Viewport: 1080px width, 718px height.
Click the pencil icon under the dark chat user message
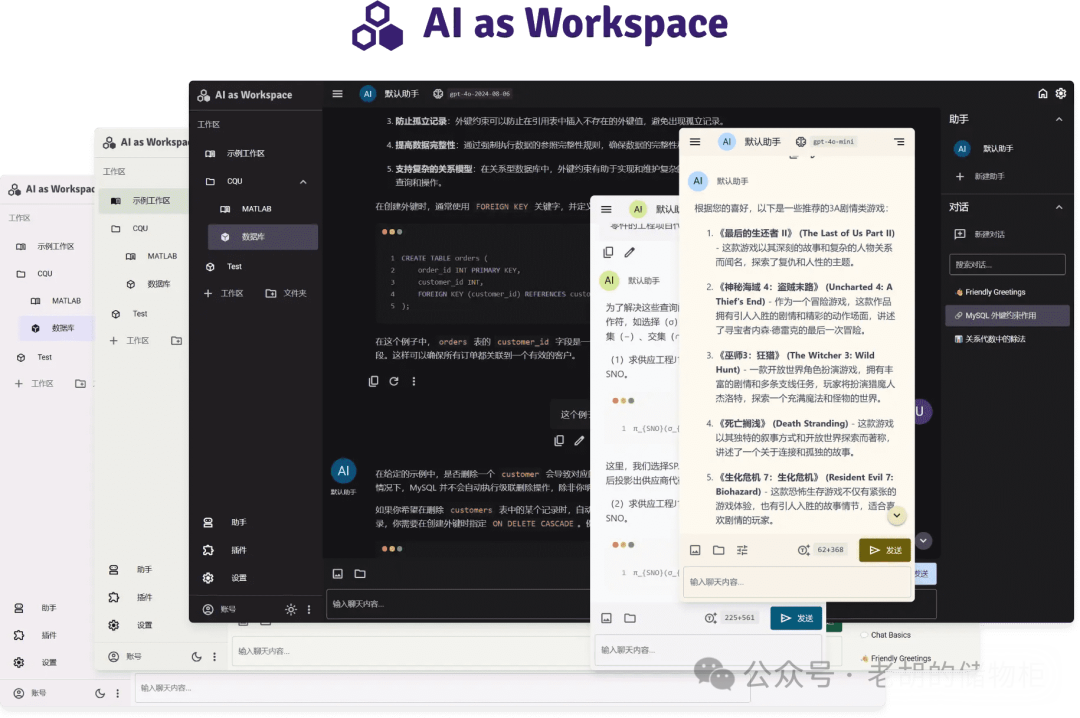click(579, 441)
